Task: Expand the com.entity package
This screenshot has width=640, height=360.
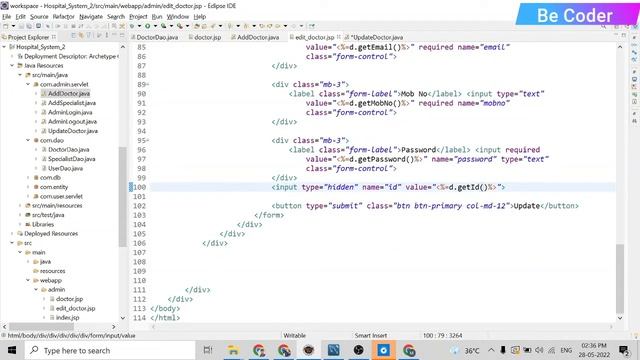Action: click(28, 187)
